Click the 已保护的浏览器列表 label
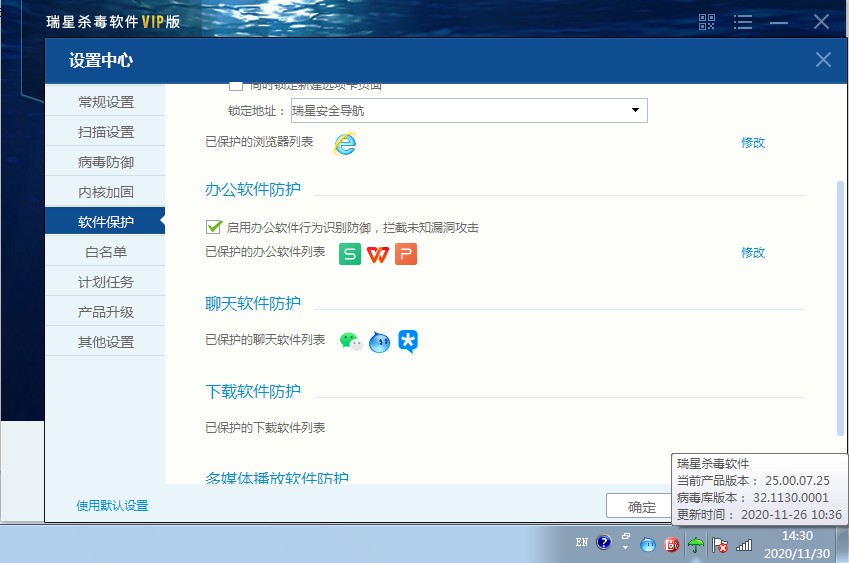Image resolution: width=849 pixels, height=563 pixels. 259,142
